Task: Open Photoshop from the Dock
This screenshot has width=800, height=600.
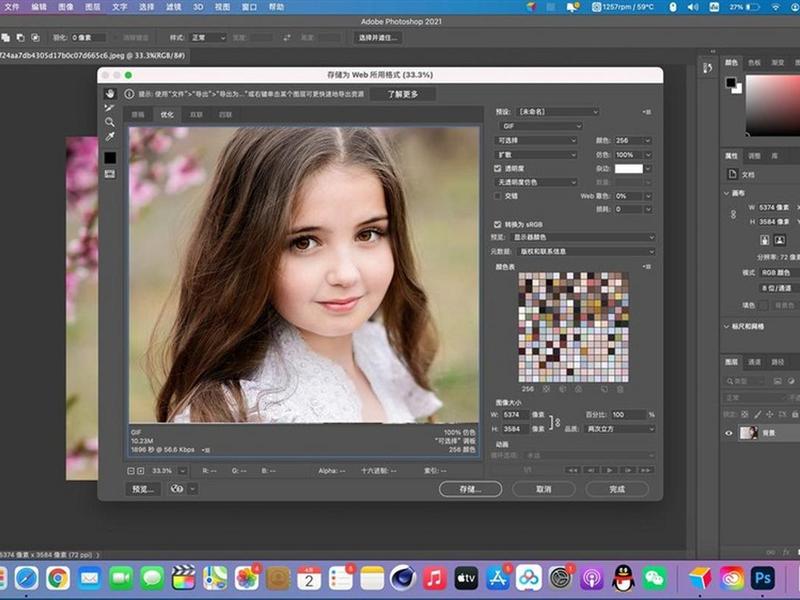Action: pos(762,579)
